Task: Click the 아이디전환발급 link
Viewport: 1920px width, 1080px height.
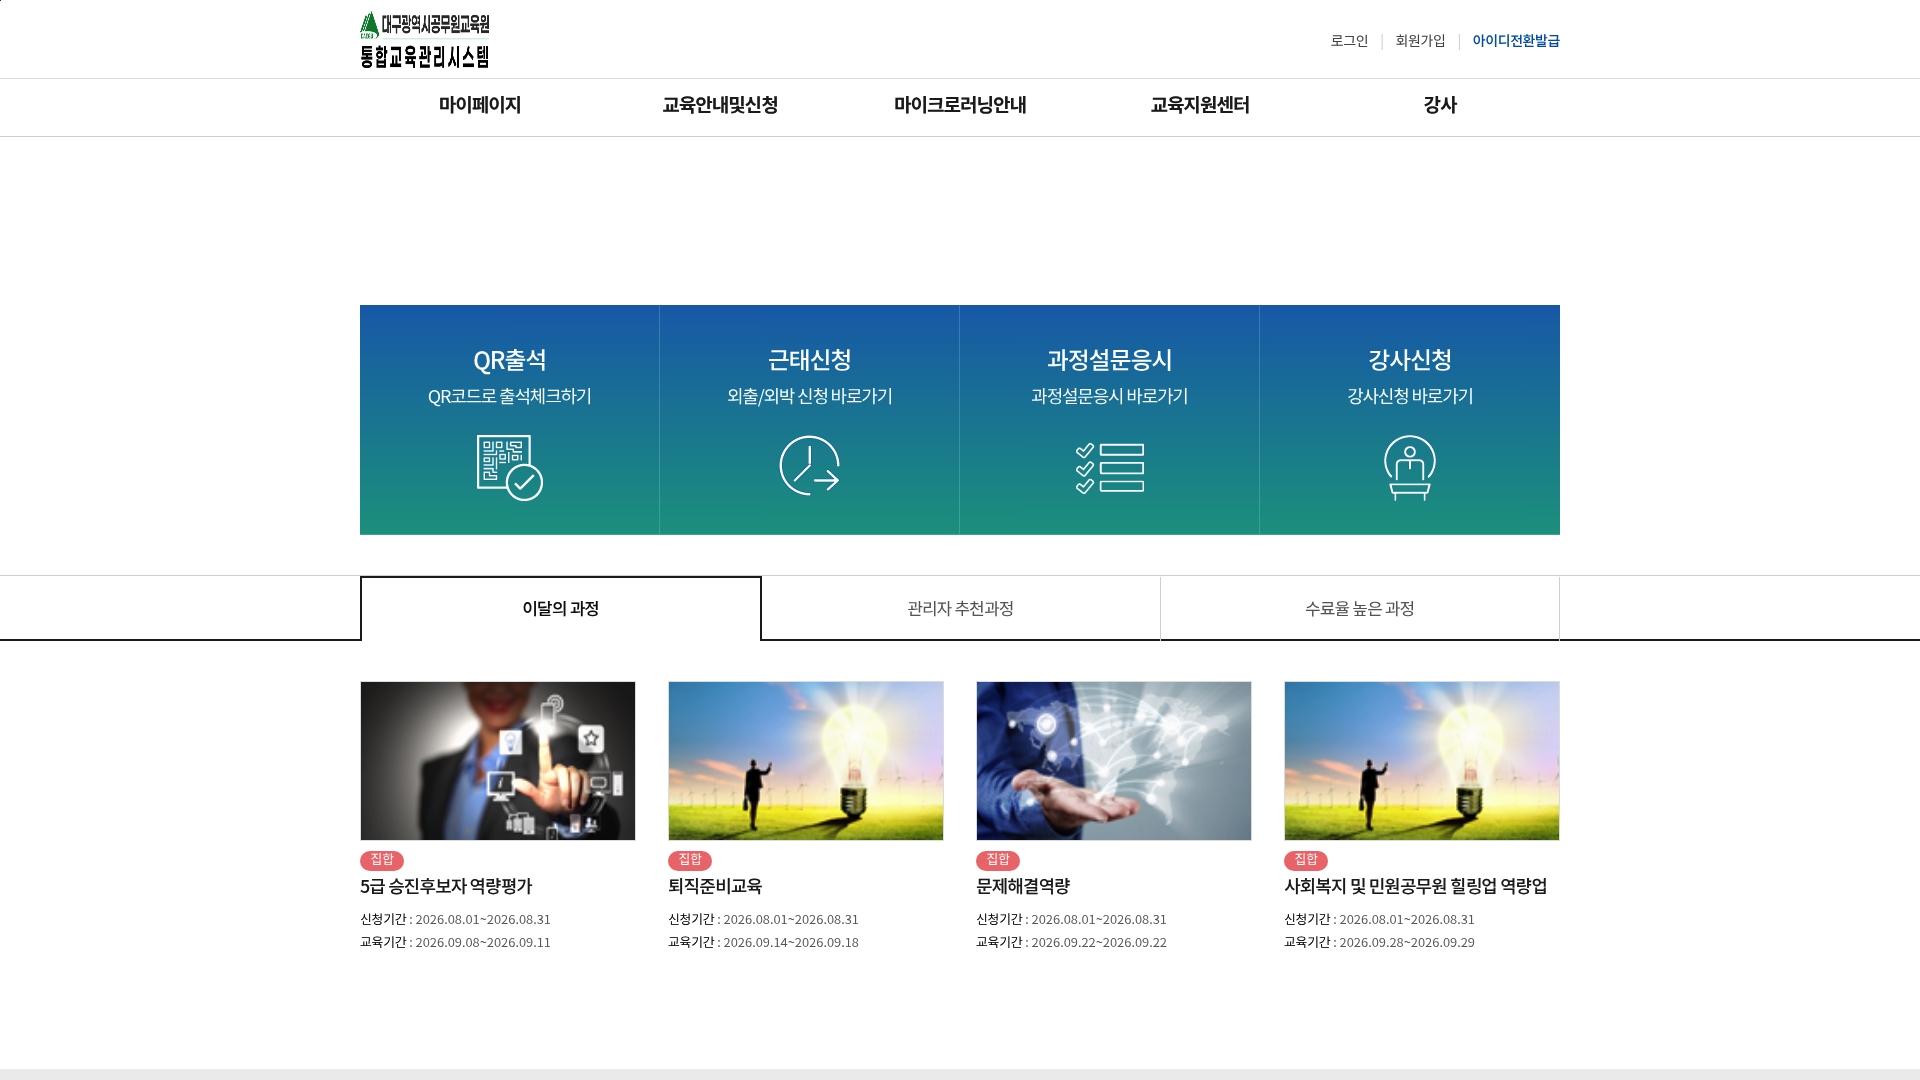Action: [x=1516, y=41]
